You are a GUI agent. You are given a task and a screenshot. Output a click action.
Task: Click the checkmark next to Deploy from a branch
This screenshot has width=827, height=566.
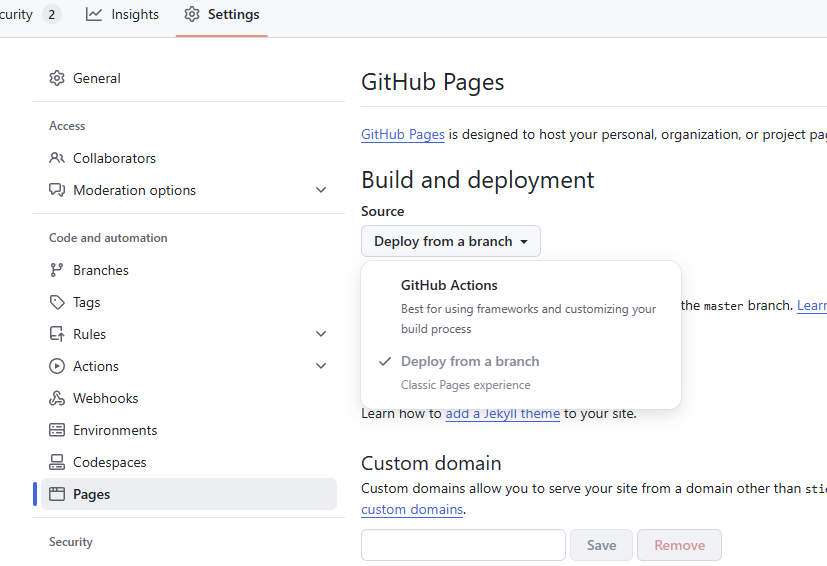coord(386,361)
